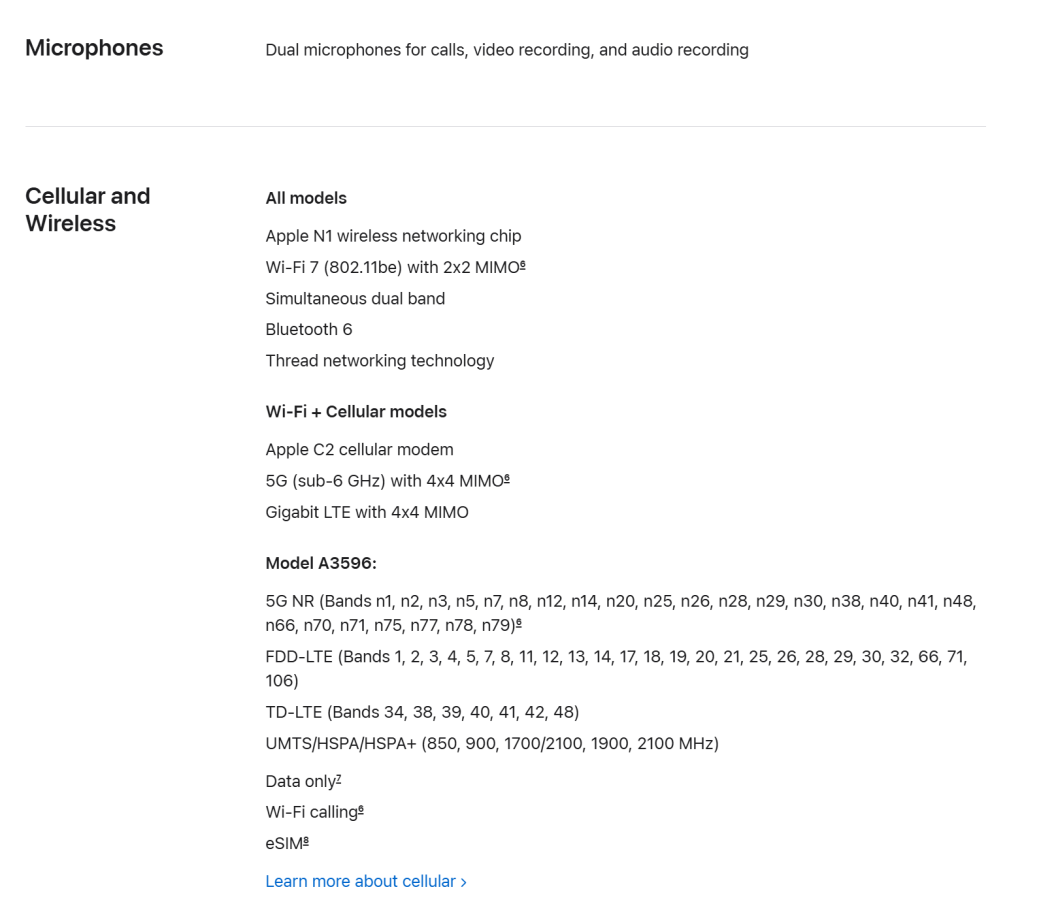Click the Microphones section heading
This screenshot has width=1039, height=900.
coord(94,48)
